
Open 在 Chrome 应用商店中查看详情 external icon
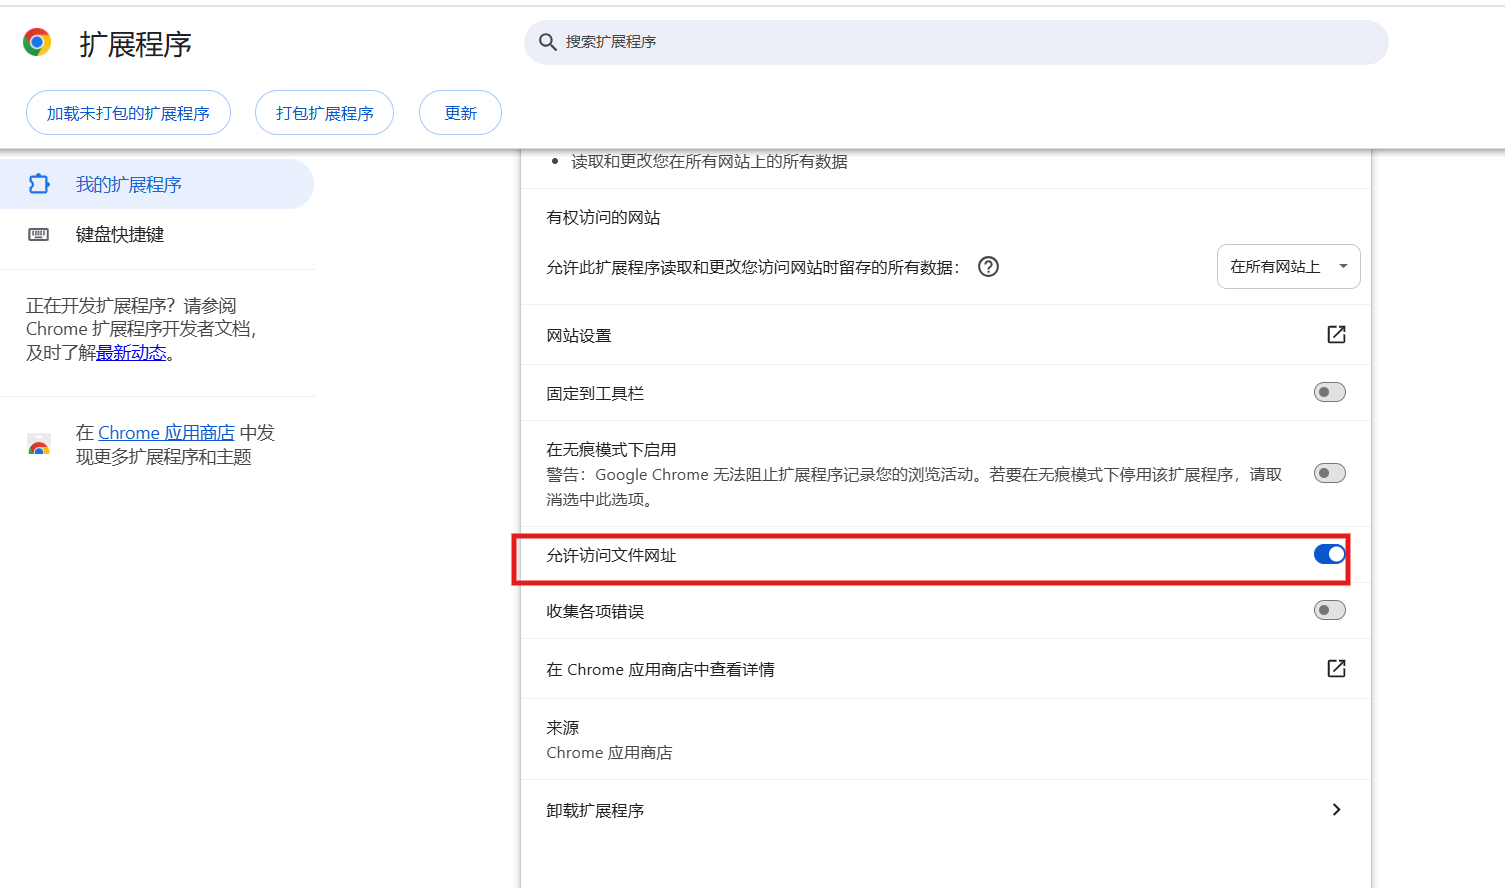1336,669
